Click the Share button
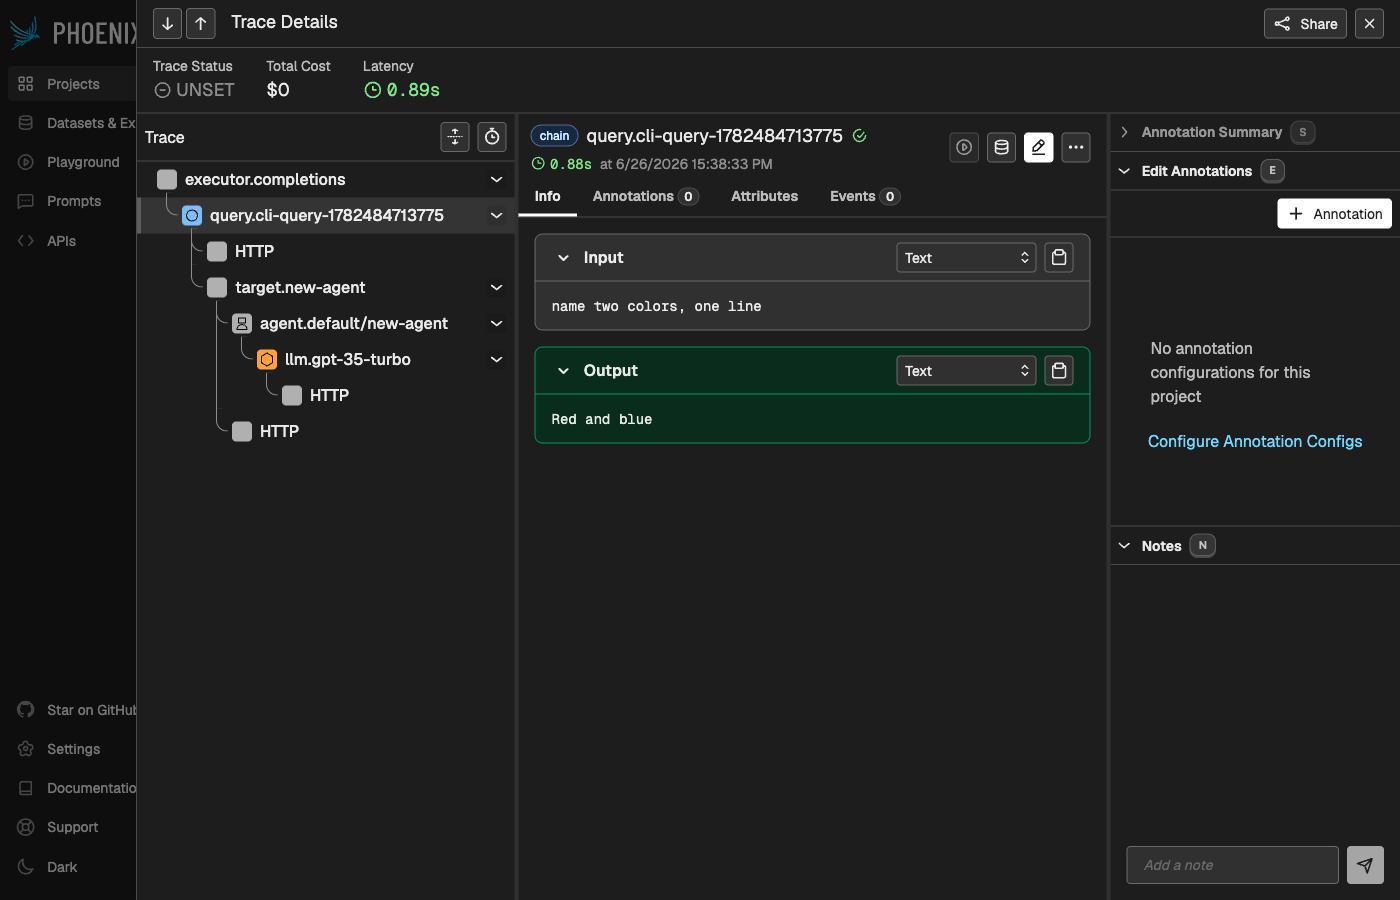This screenshot has height=900, width=1400. pos(1305,24)
